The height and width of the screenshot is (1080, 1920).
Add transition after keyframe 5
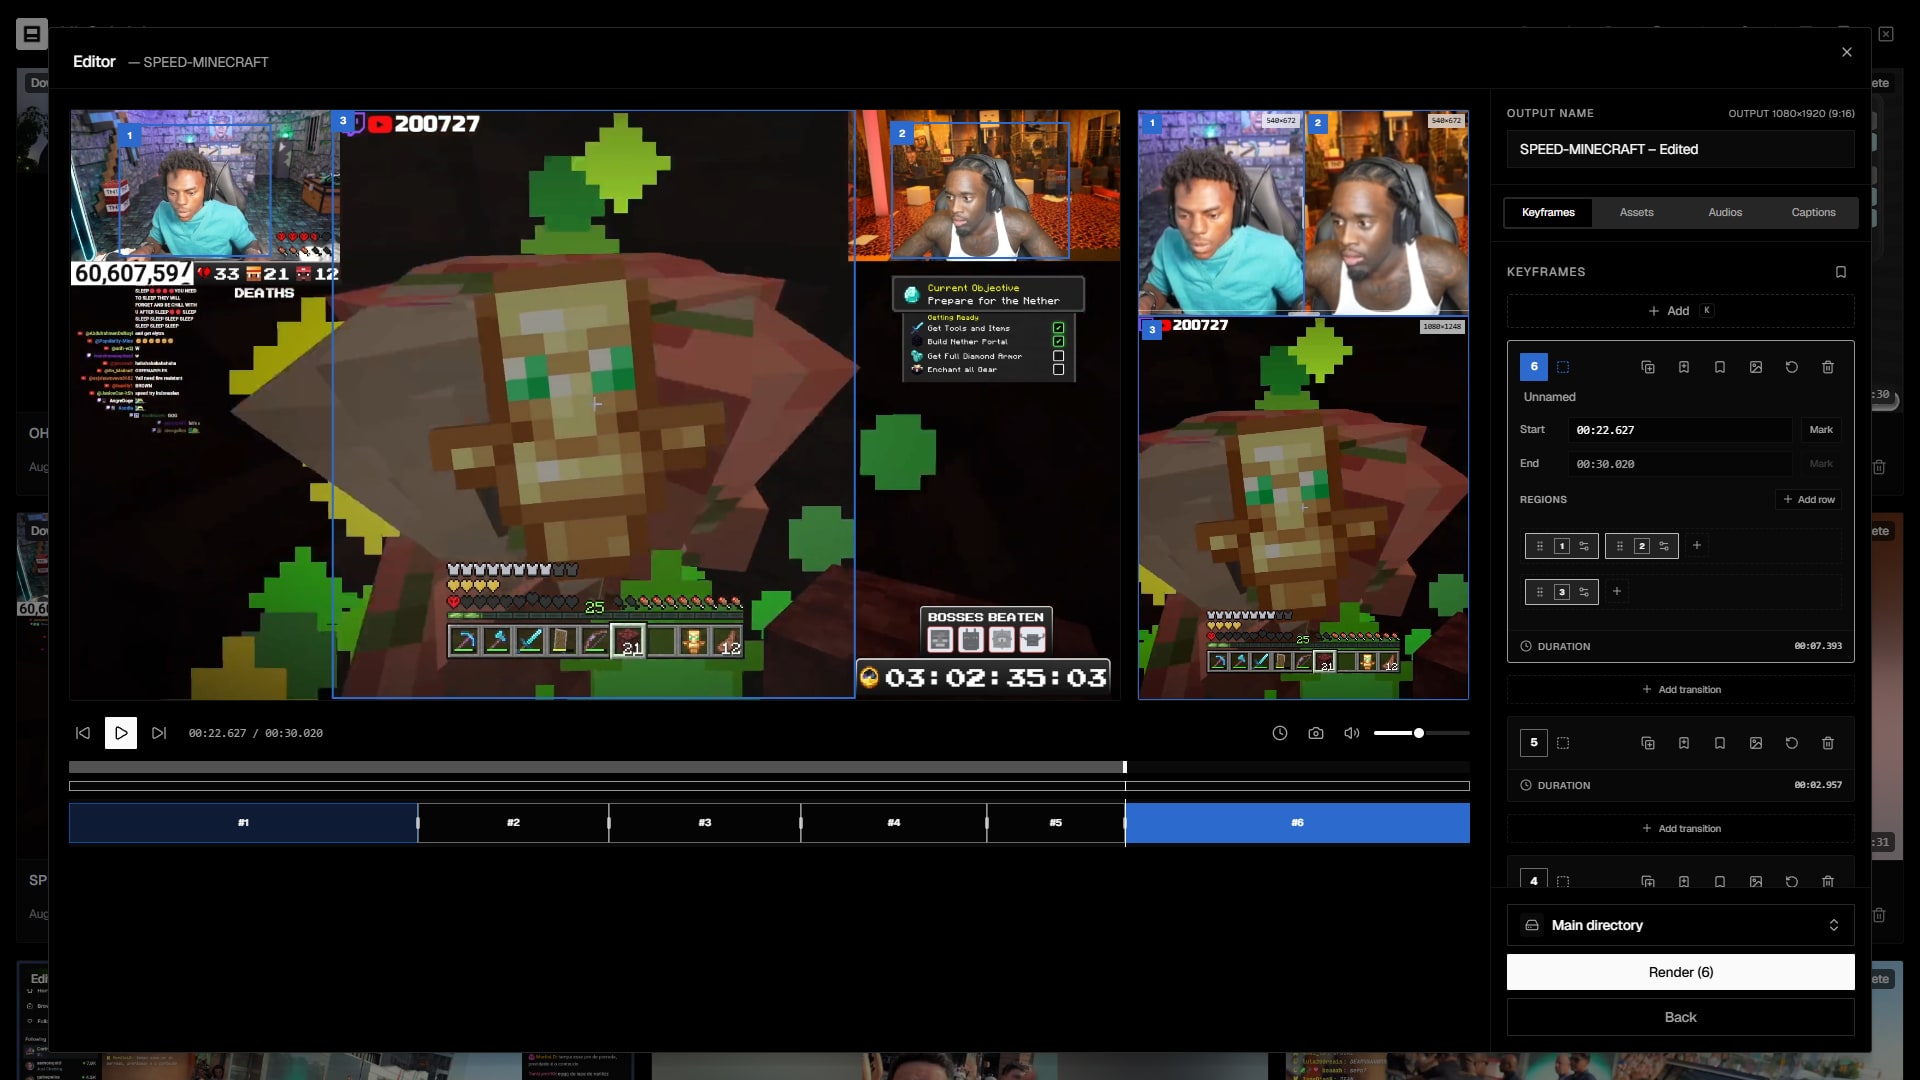tap(1680, 828)
